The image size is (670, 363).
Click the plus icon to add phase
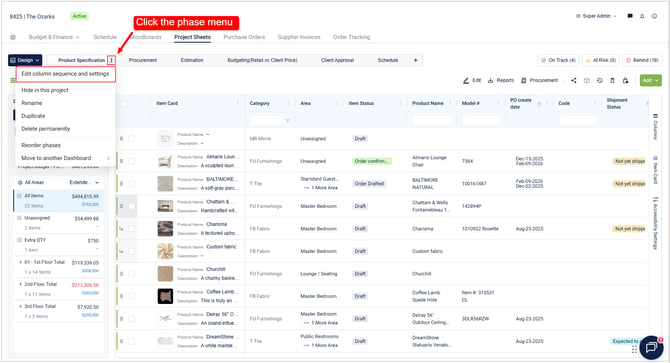(415, 60)
